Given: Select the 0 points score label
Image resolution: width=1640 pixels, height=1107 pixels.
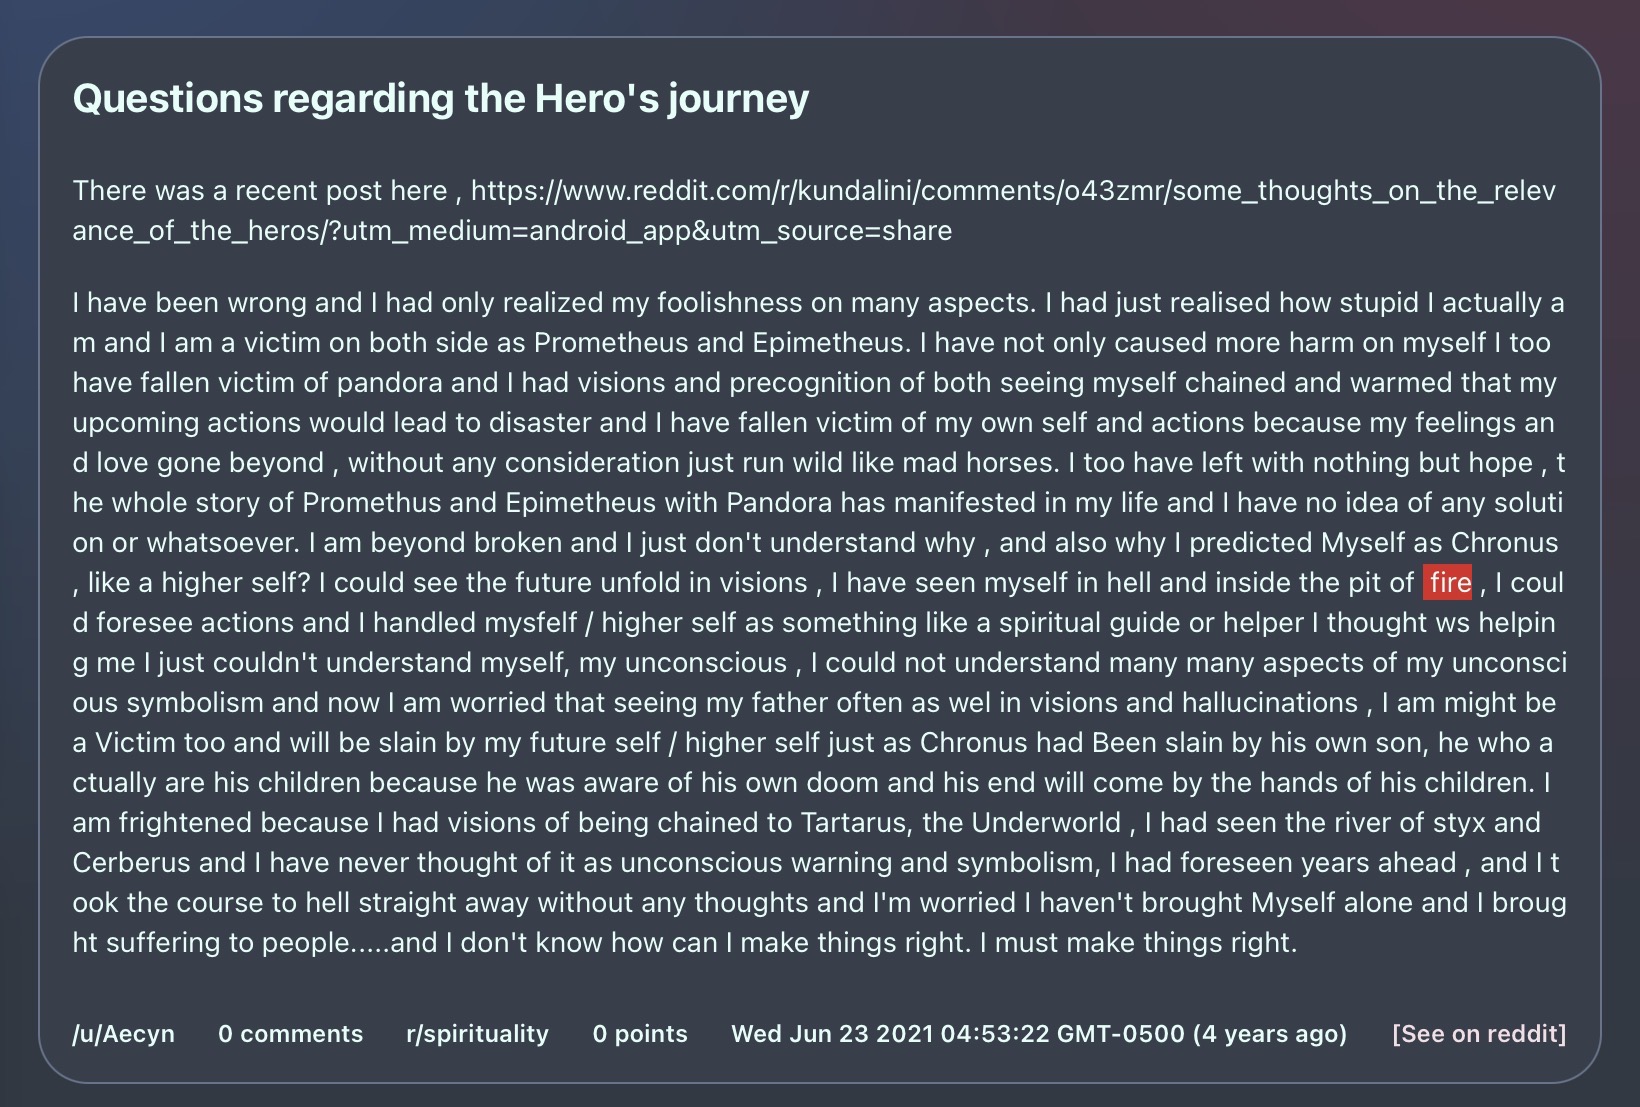Looking at the screenshot, I should pyautogui.click(x=640, y=1033).
